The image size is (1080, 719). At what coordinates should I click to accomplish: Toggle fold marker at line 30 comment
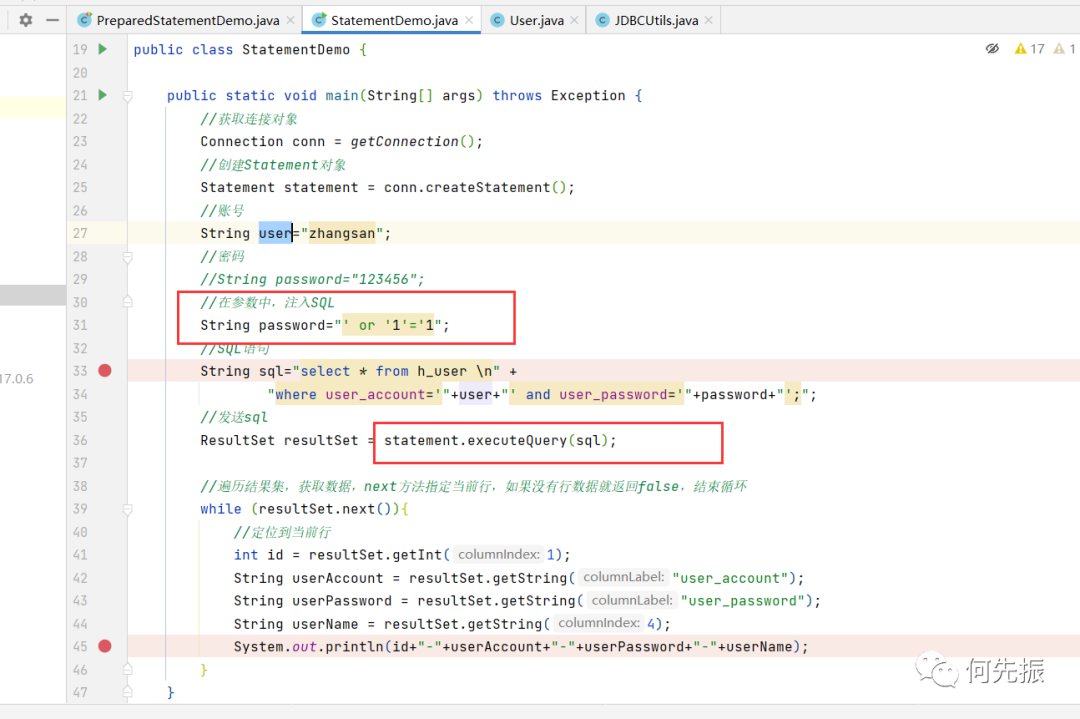click(x=127, y=302)
